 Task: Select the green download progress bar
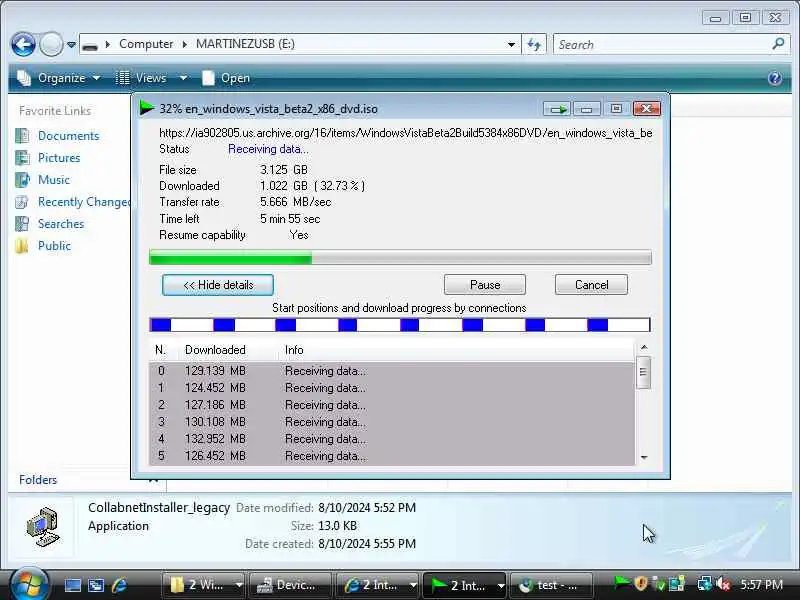[x=400, y=258]
